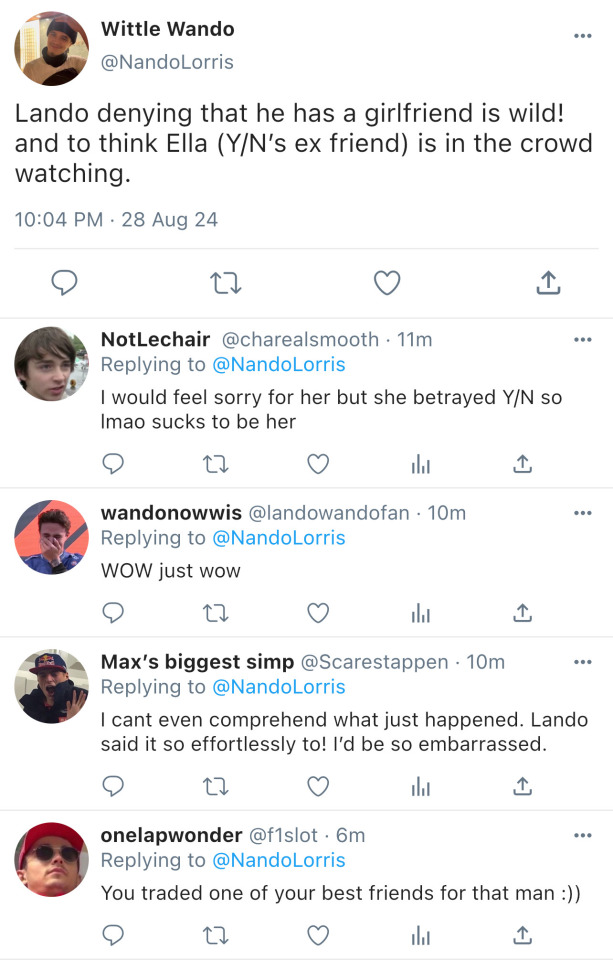
Task: Like the main Wittle Wando tweet
Action: pyautogui.click(x=386, y=284)
